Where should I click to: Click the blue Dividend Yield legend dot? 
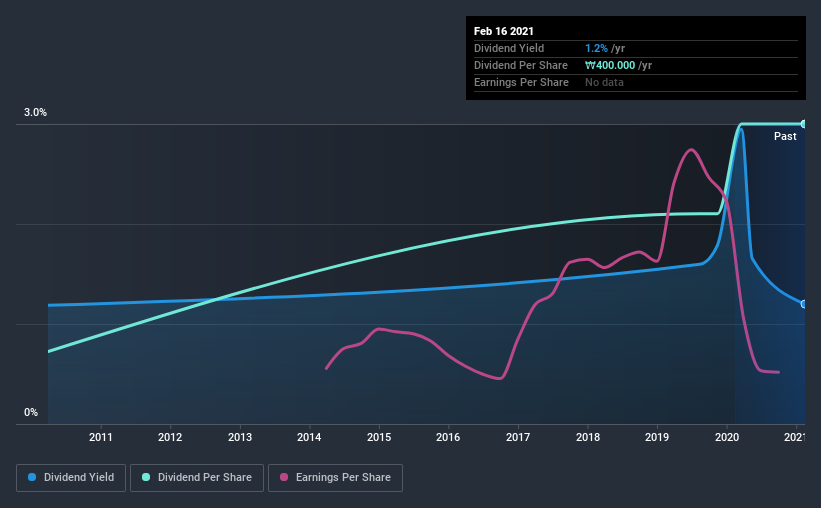point(32,477)
